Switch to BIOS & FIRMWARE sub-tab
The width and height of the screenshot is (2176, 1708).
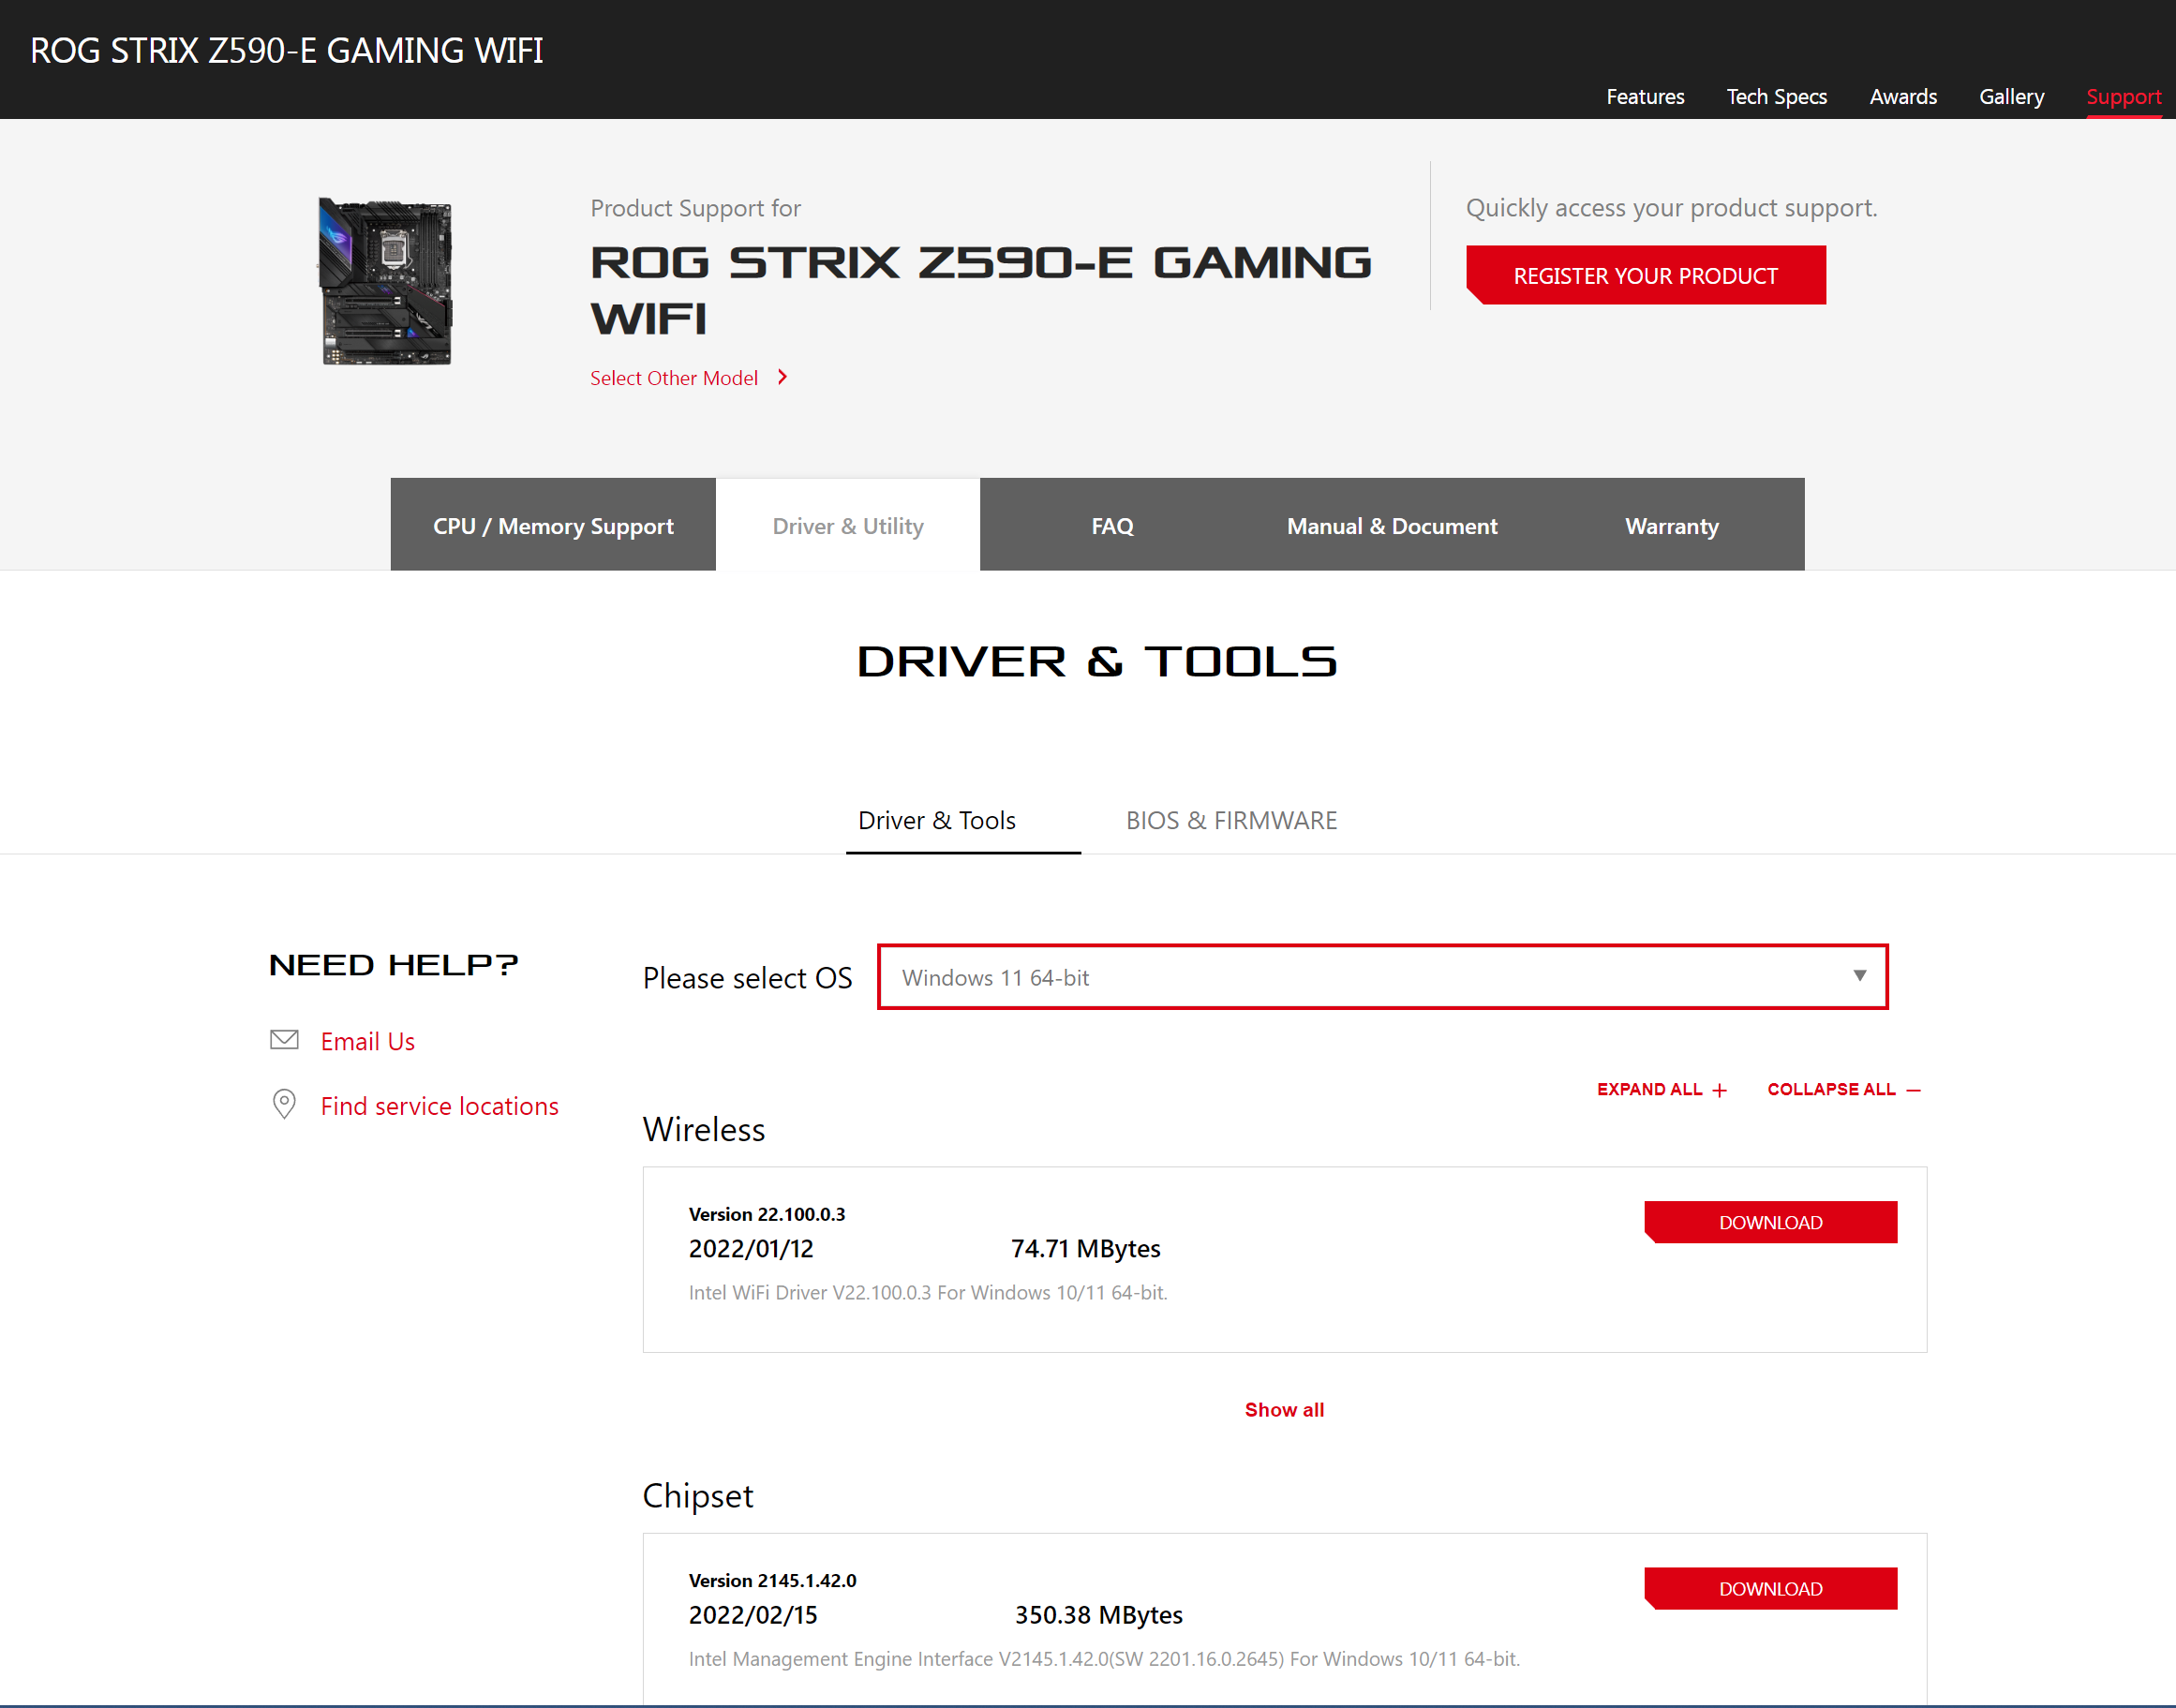point(1231,820)
